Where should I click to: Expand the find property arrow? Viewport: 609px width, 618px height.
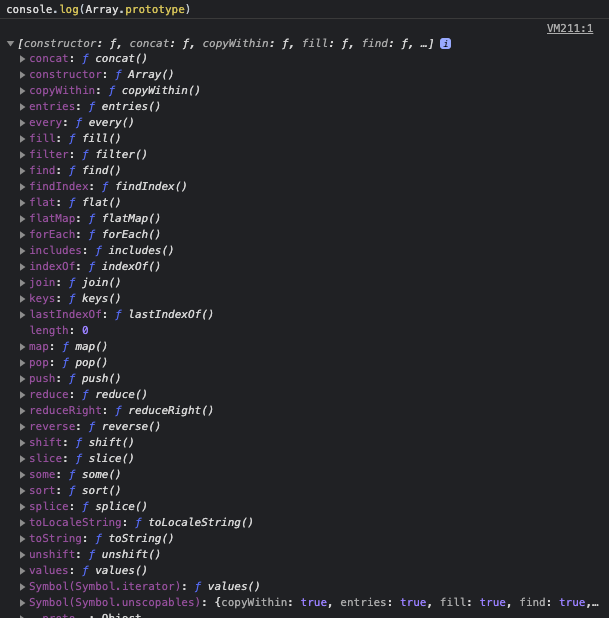pyautogui.click(x=22, y=171)
